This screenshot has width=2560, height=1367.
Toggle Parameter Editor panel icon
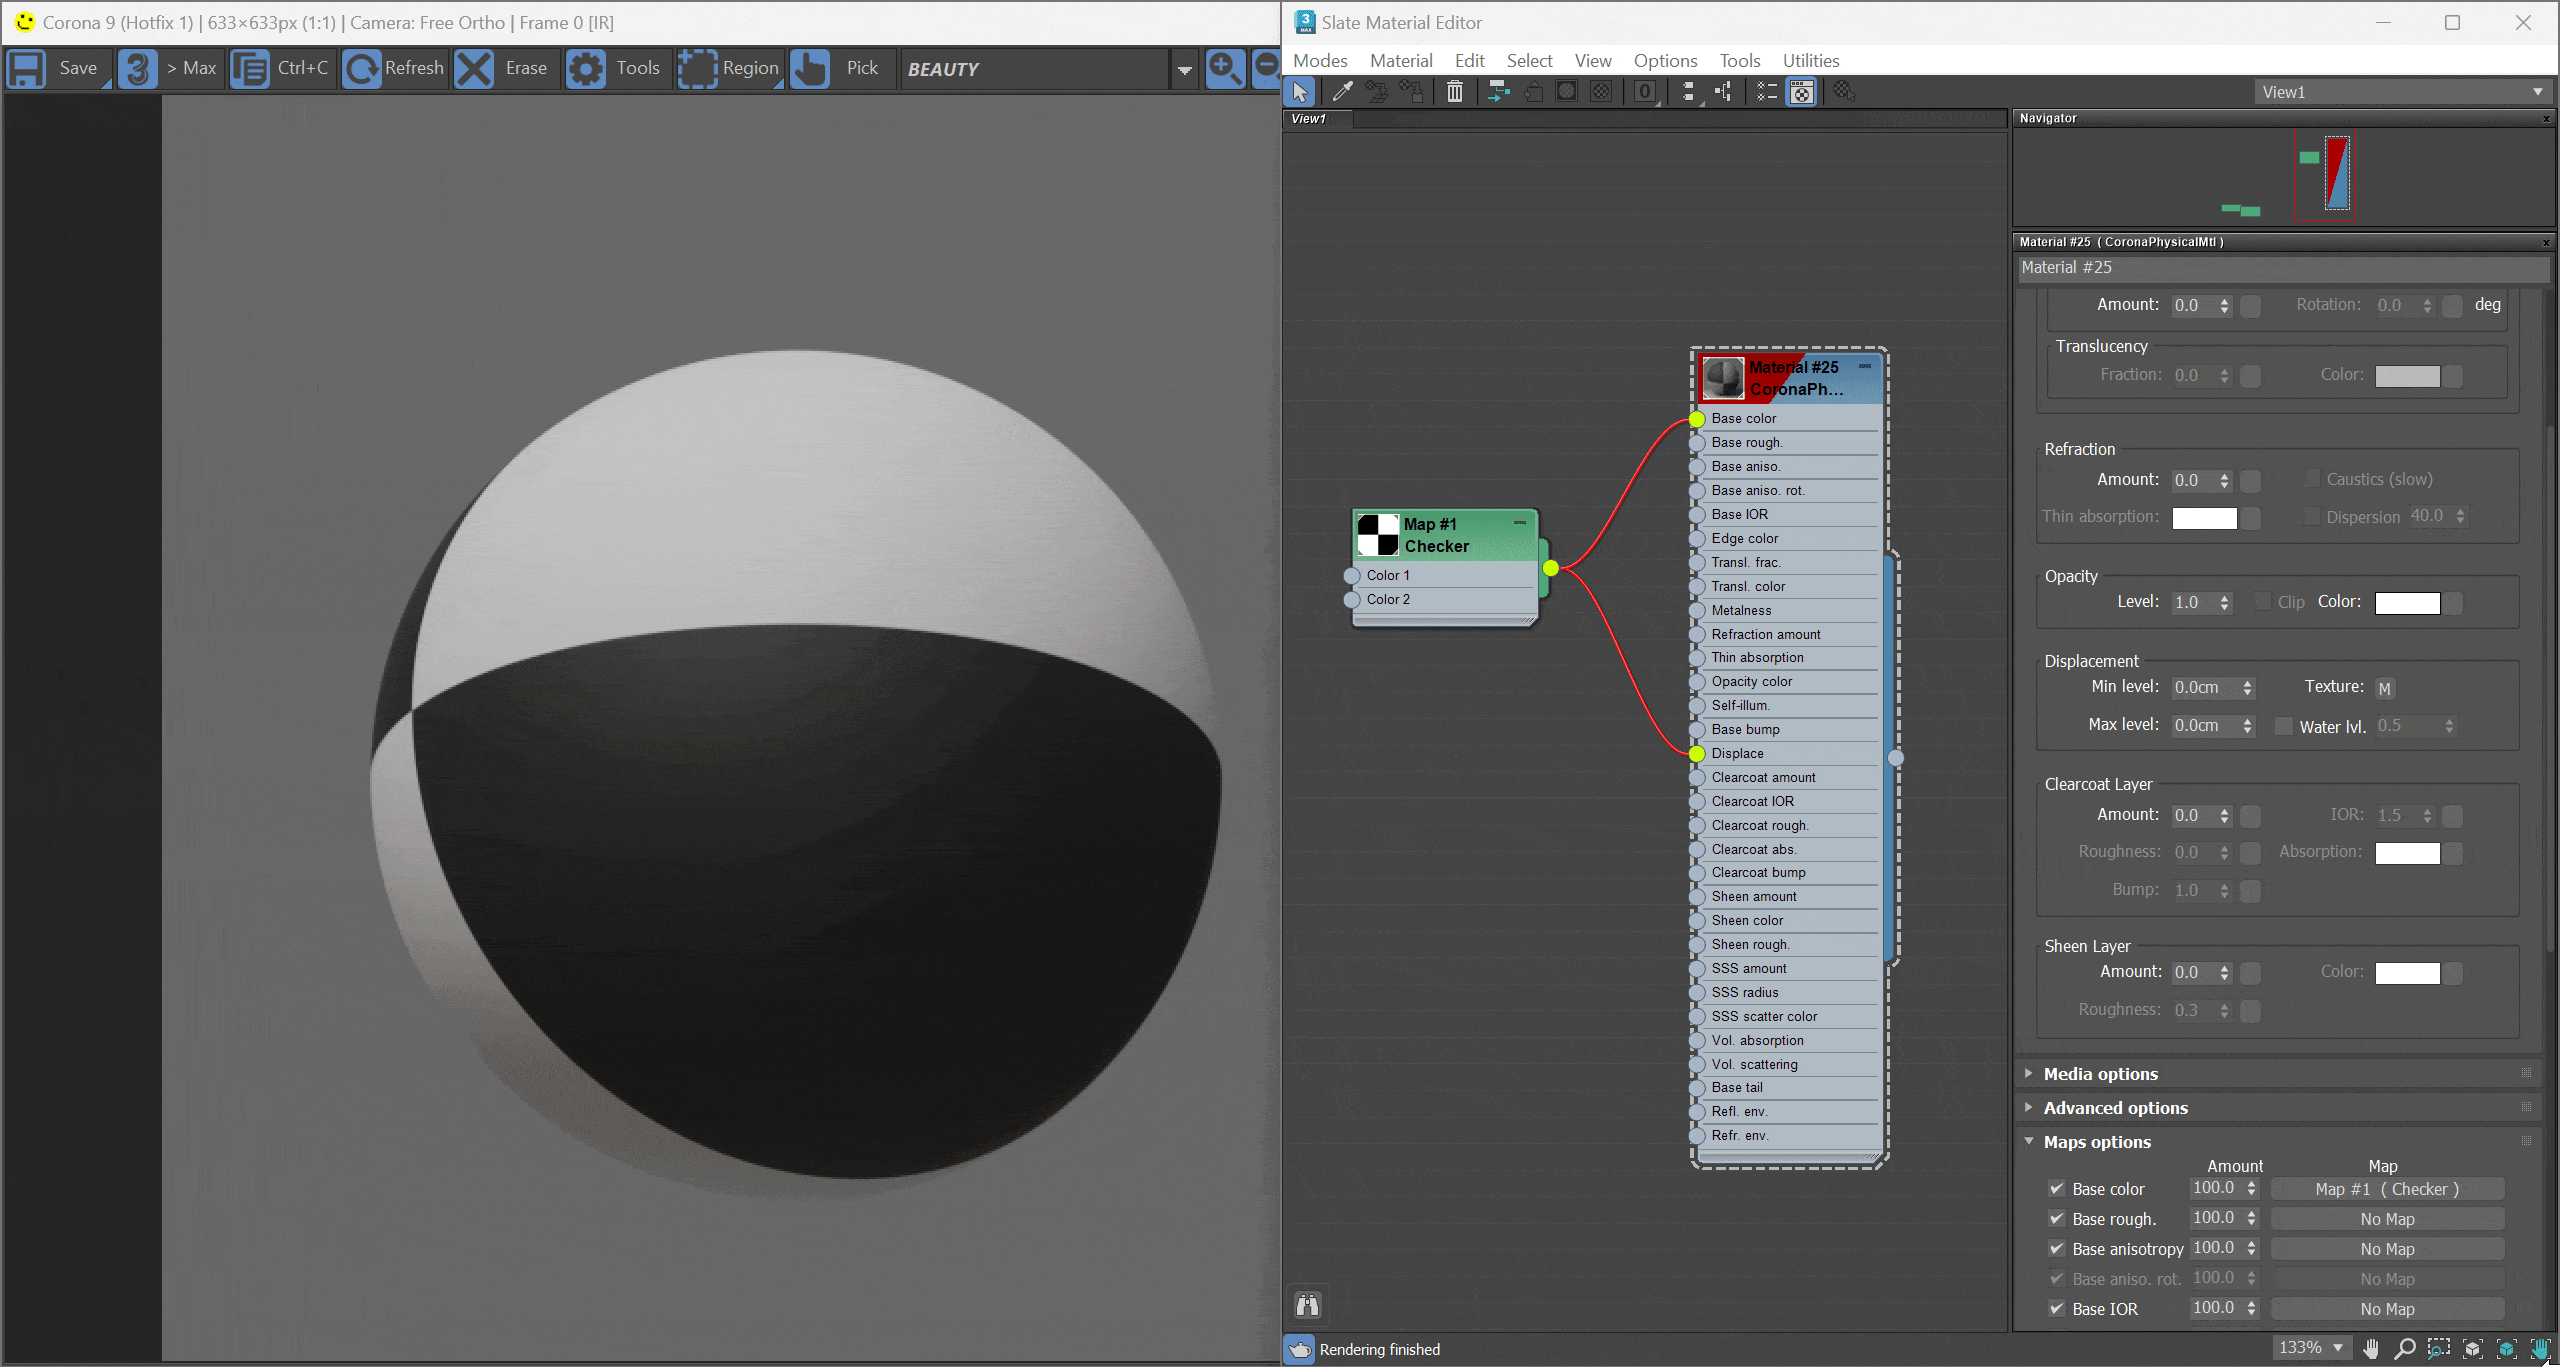point(1801,92)
